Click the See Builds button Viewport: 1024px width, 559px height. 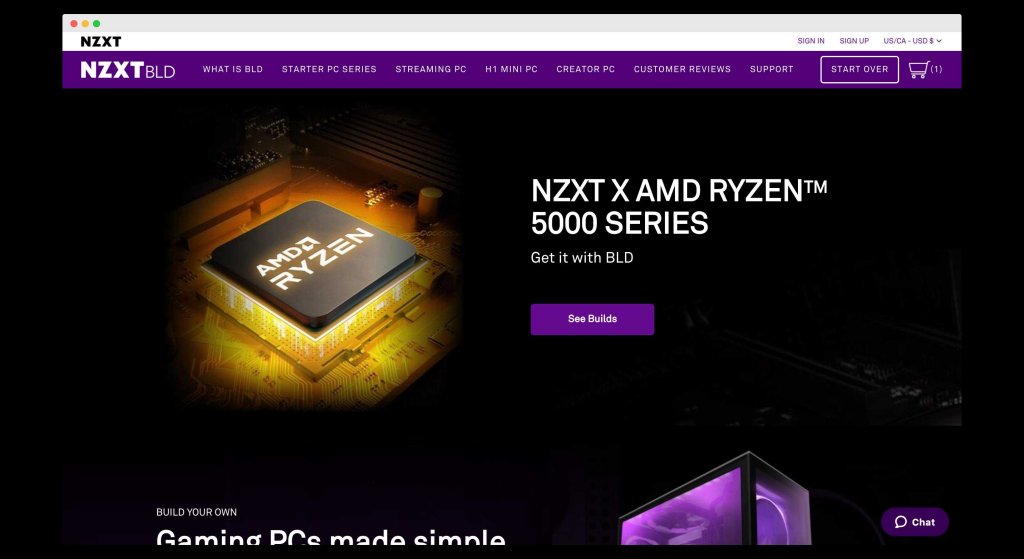(x=592, y=319)
